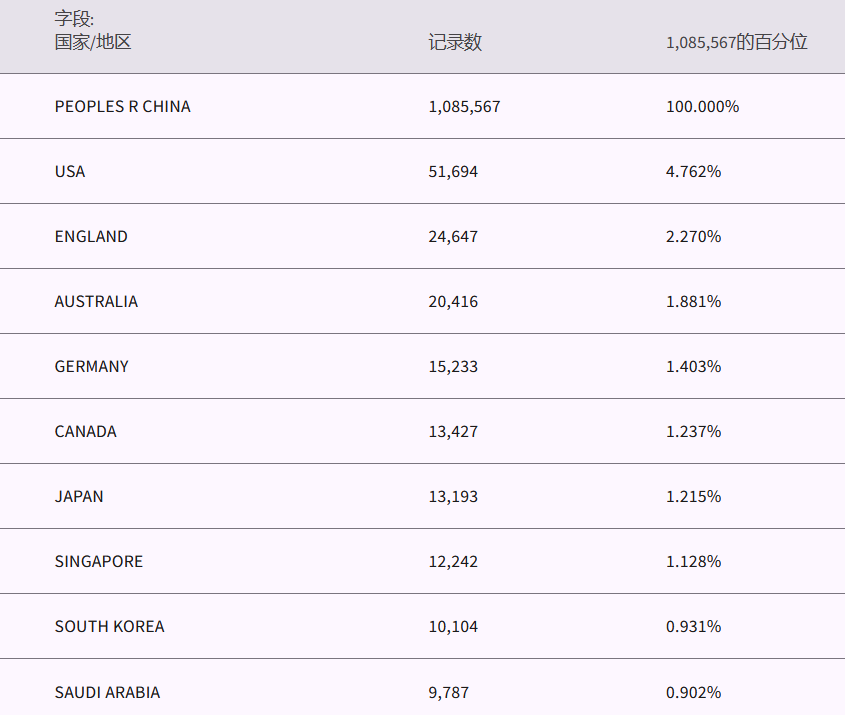Select the USA row label
The image size is (845, 715).
tap(70, 172)
